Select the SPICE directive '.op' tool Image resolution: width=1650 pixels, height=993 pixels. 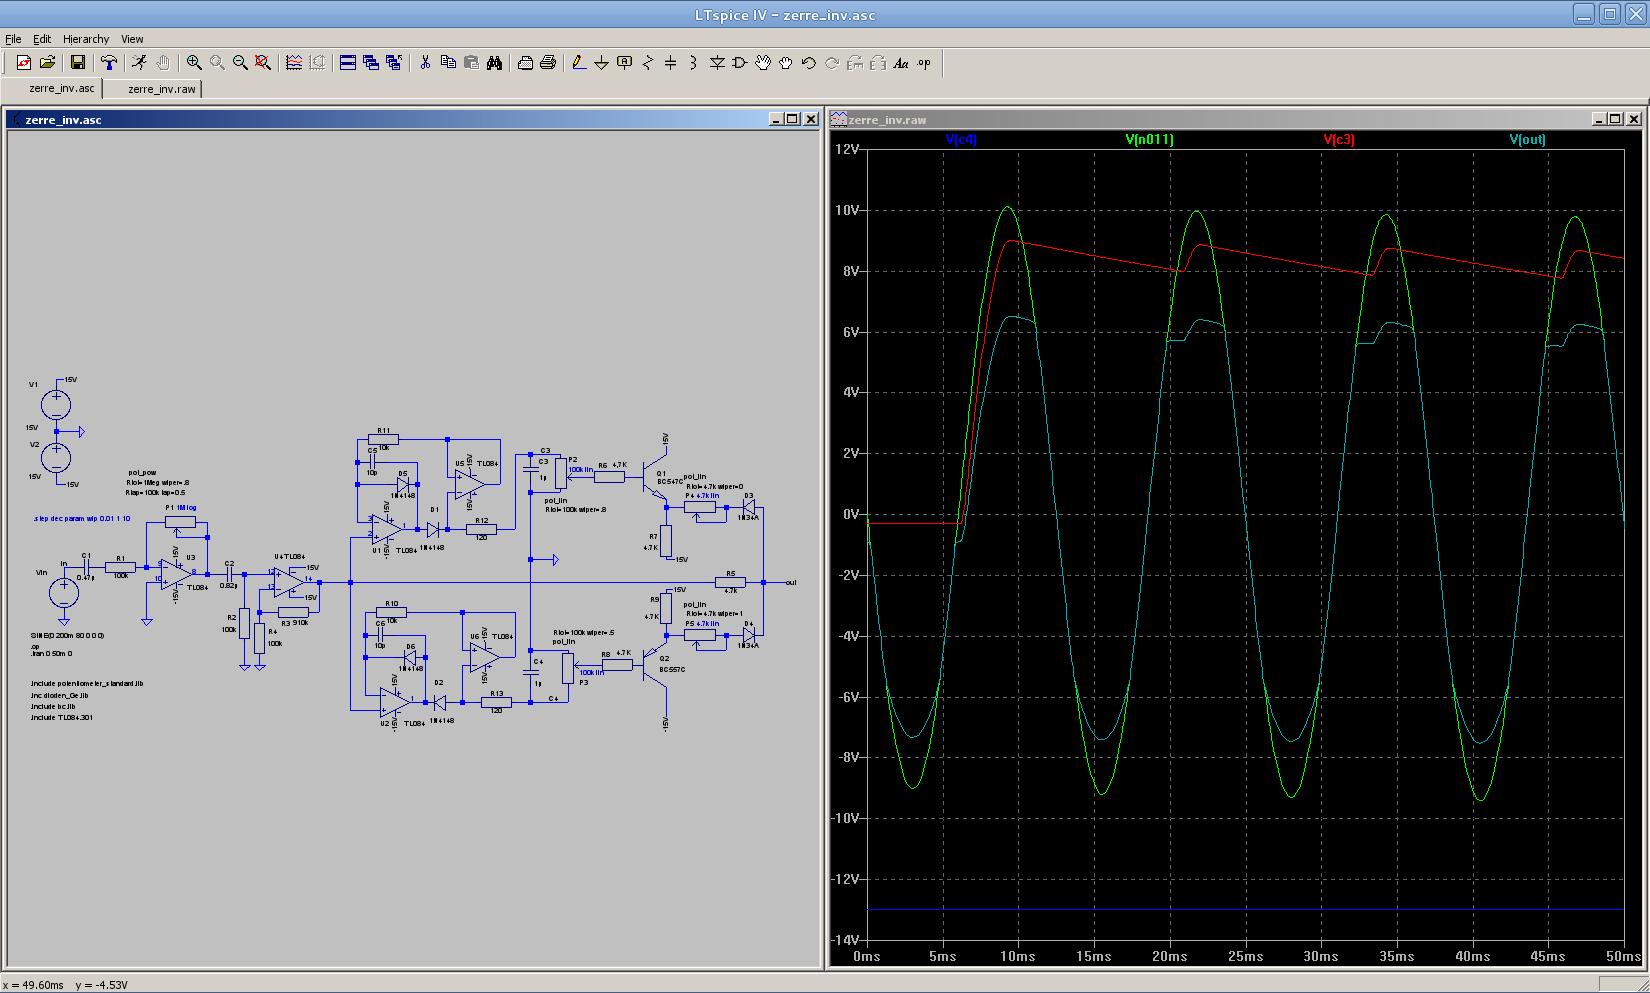click(924, 62)
